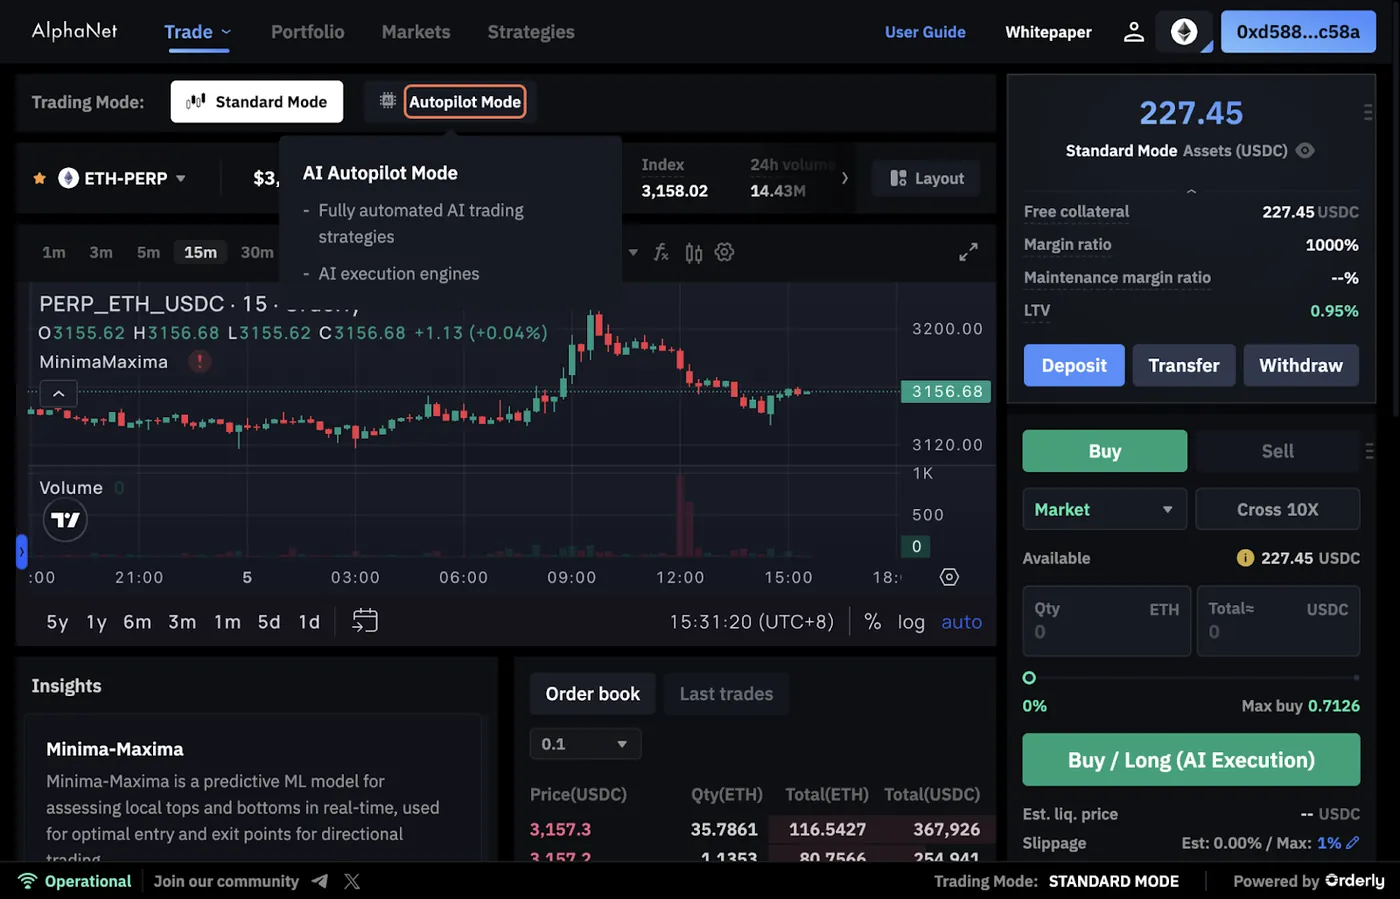Screen dimensions: 1400x899
Task: Click the Ethereum network icon
Action: [1184, 32]
